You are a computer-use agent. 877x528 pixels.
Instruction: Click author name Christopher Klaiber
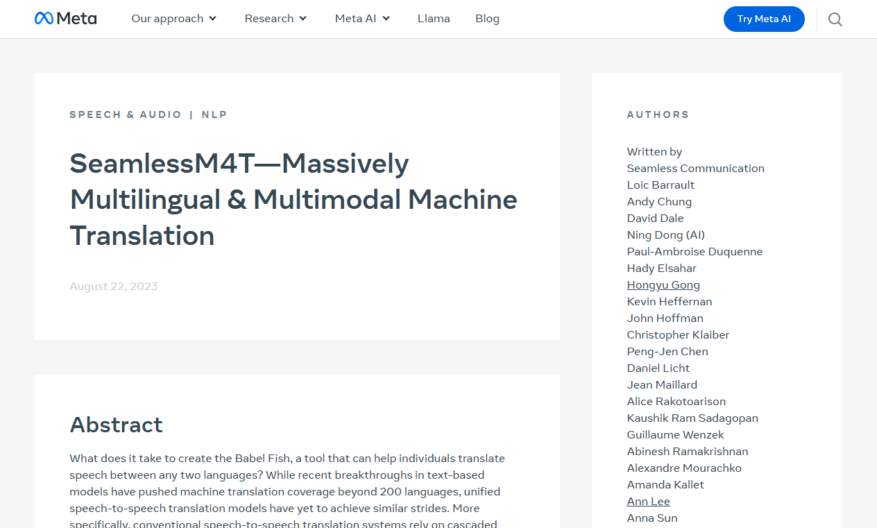tap(678, 335)
